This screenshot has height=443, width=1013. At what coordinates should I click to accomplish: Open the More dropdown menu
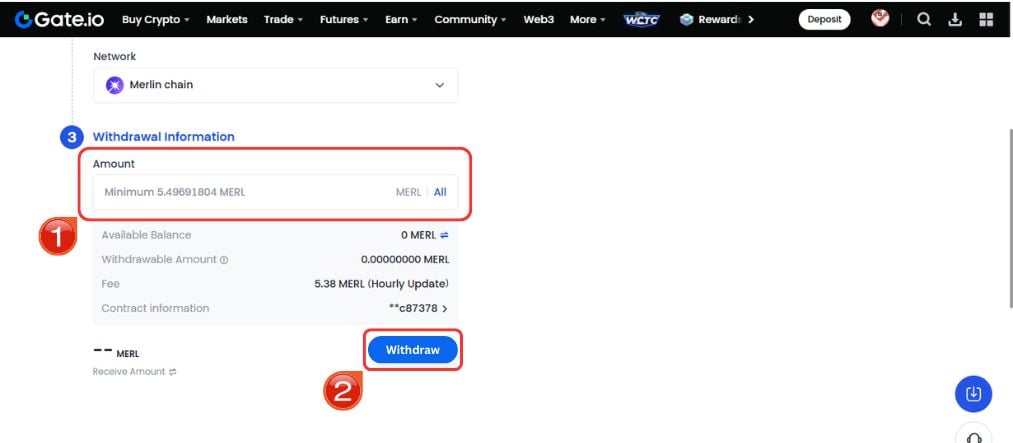coord(588,19)
